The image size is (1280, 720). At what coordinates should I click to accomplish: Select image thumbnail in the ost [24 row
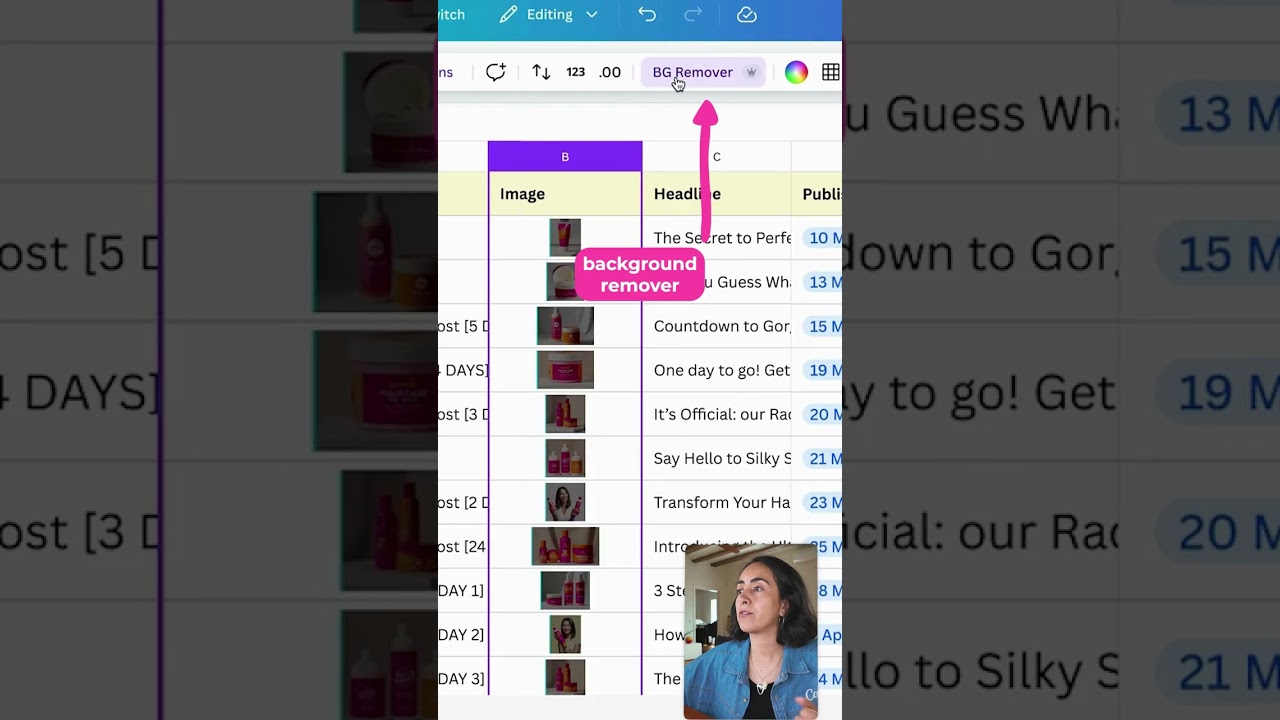click(565, 546)
